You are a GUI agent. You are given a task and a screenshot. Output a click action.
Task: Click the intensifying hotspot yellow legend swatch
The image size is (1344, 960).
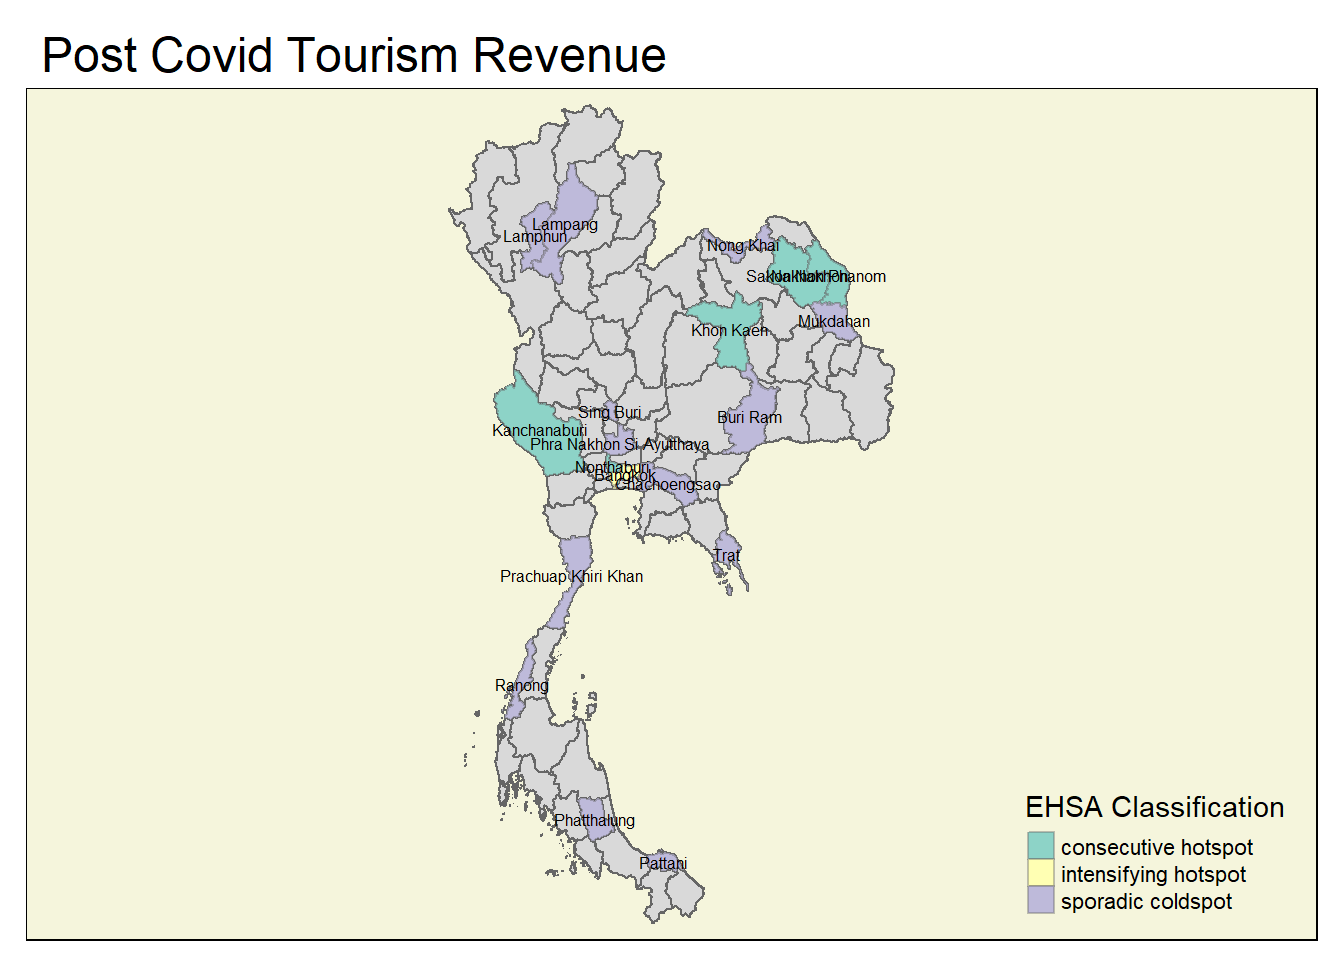pos(1040,873)
